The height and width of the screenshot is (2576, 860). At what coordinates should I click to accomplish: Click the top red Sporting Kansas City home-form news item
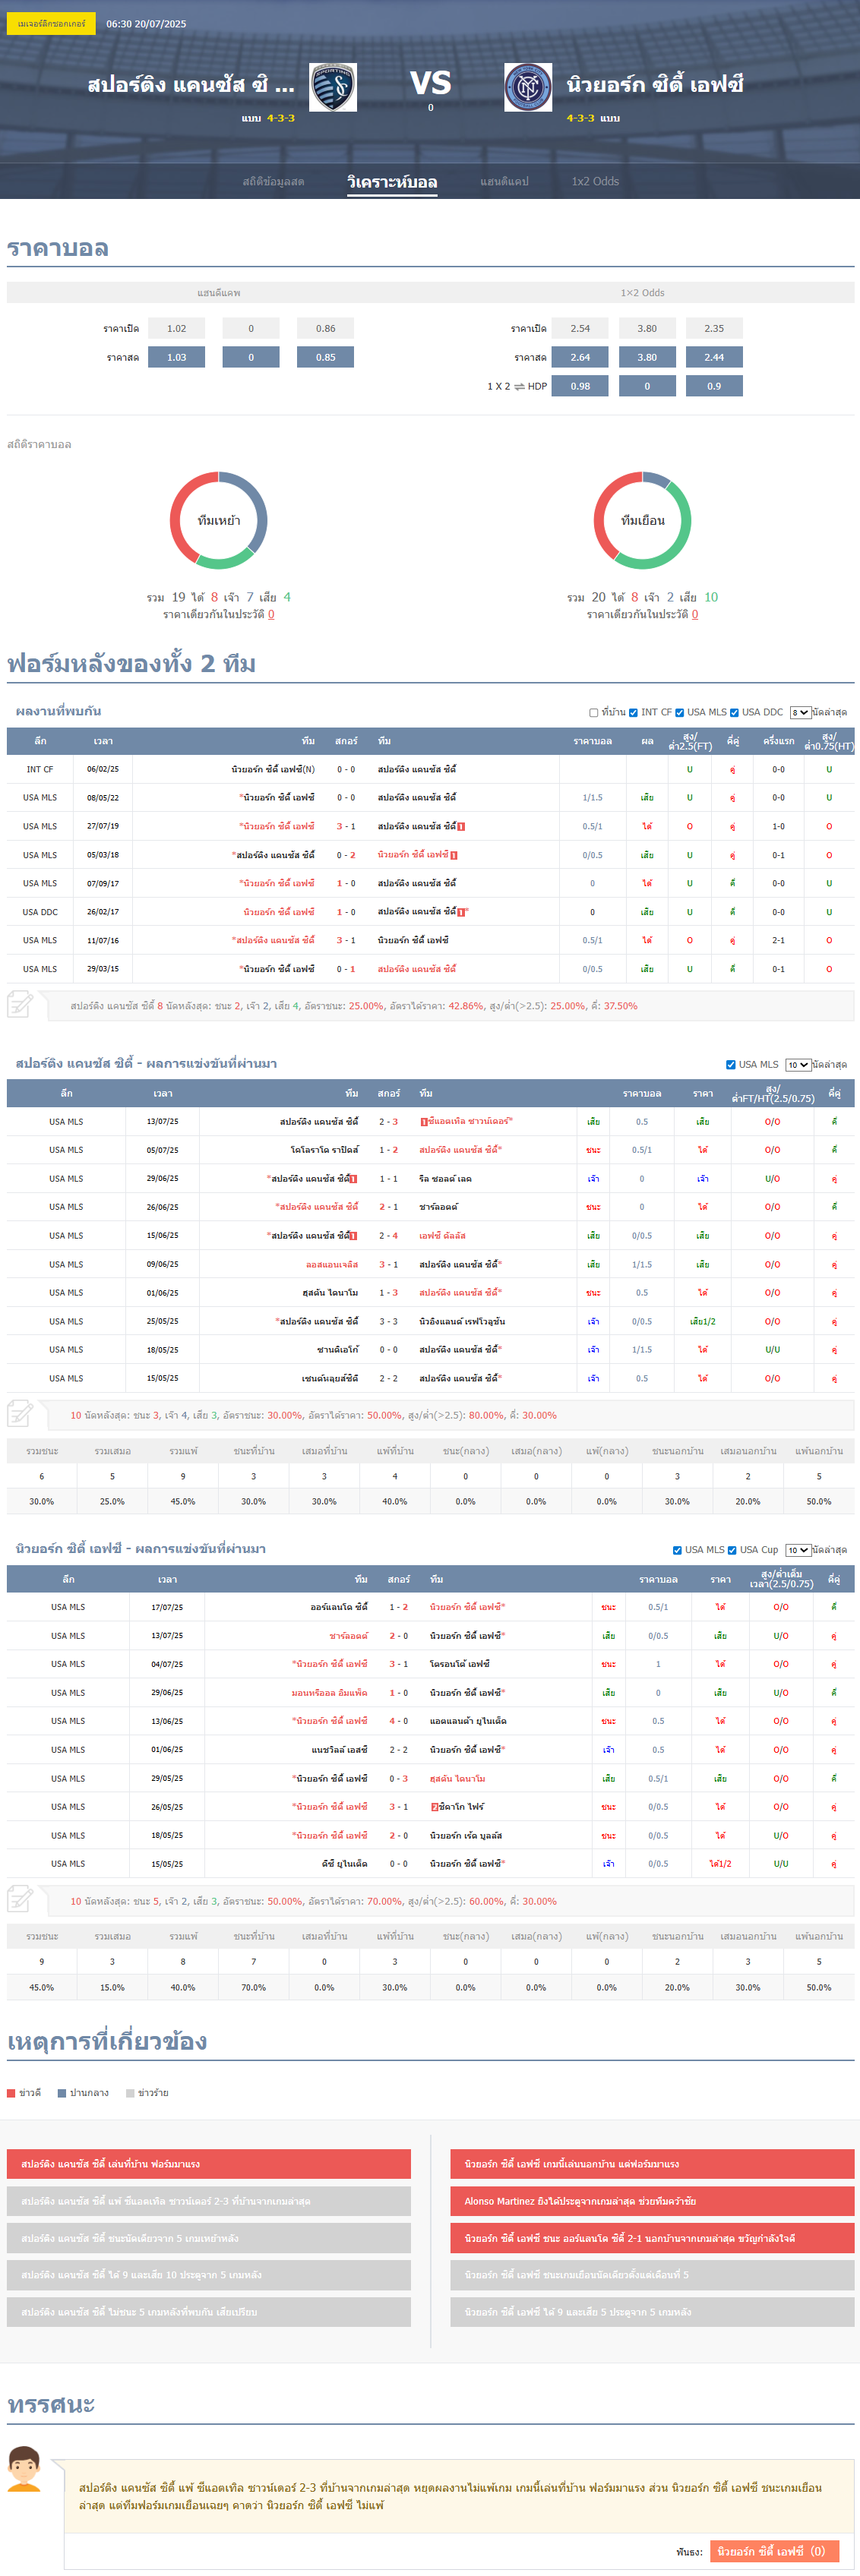209,2164
